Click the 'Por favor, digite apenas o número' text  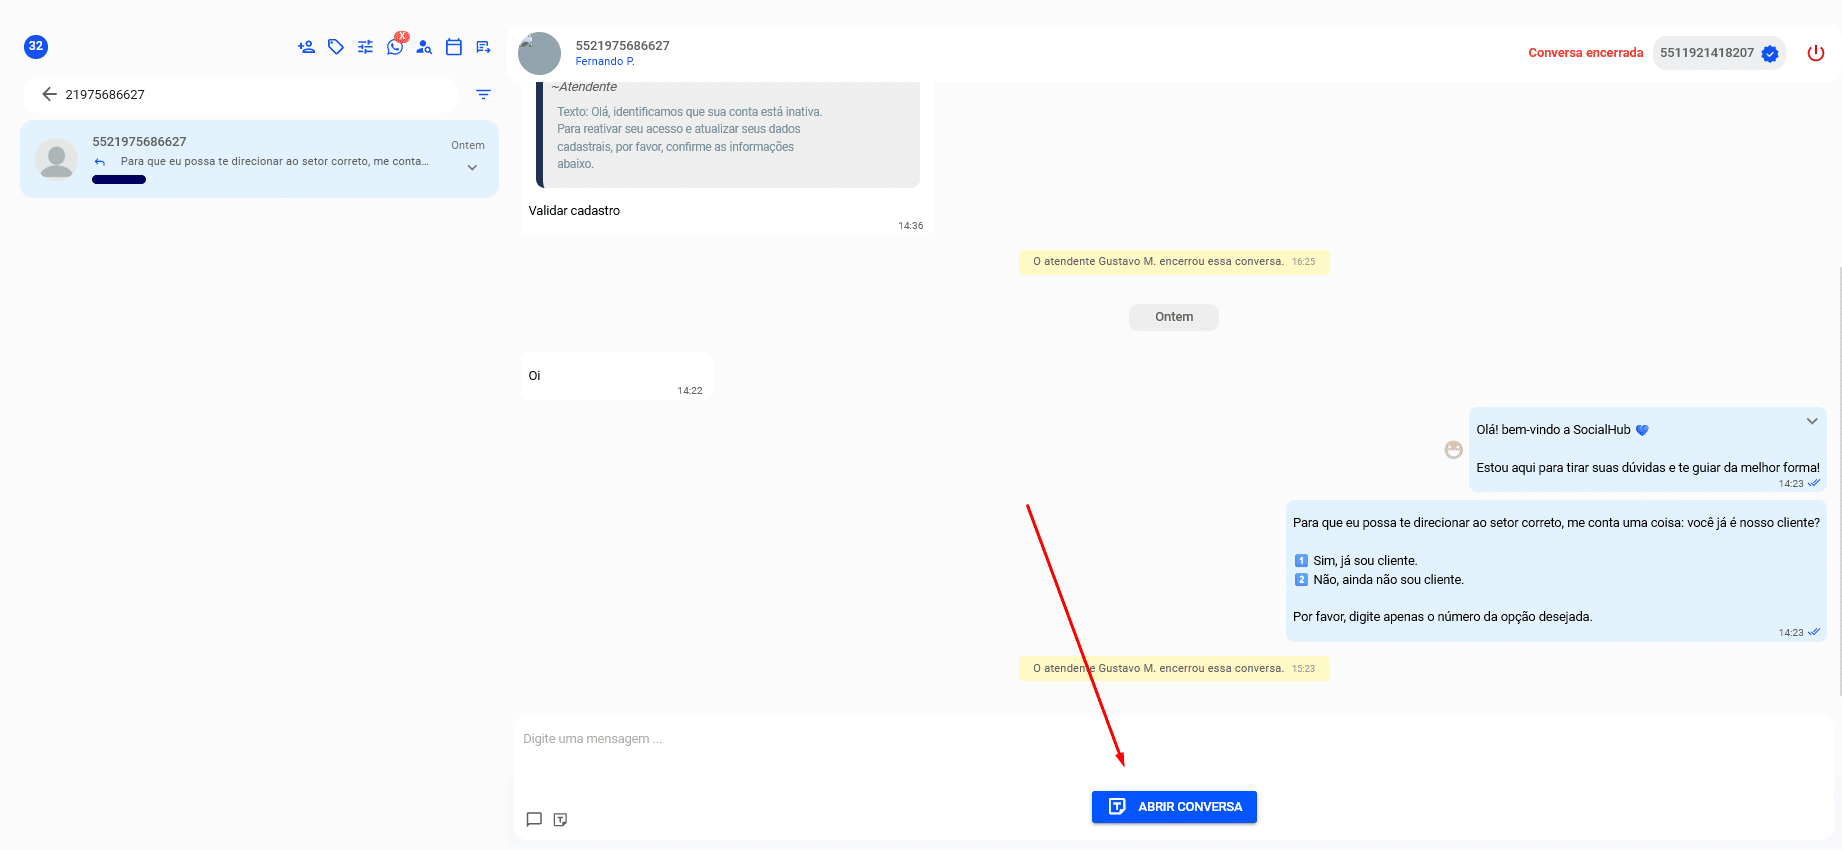[1442, 617]
